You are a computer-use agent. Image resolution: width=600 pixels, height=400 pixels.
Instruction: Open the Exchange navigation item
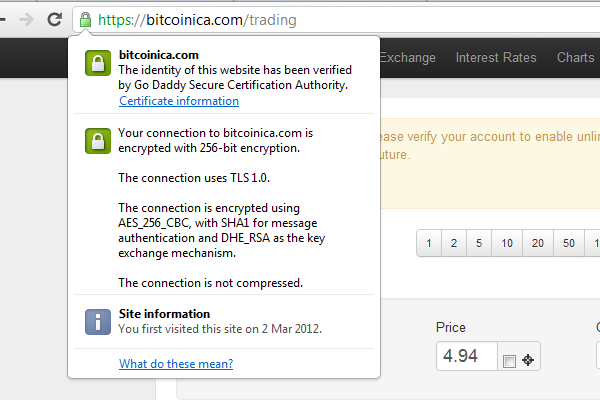(x=408, y=57)
